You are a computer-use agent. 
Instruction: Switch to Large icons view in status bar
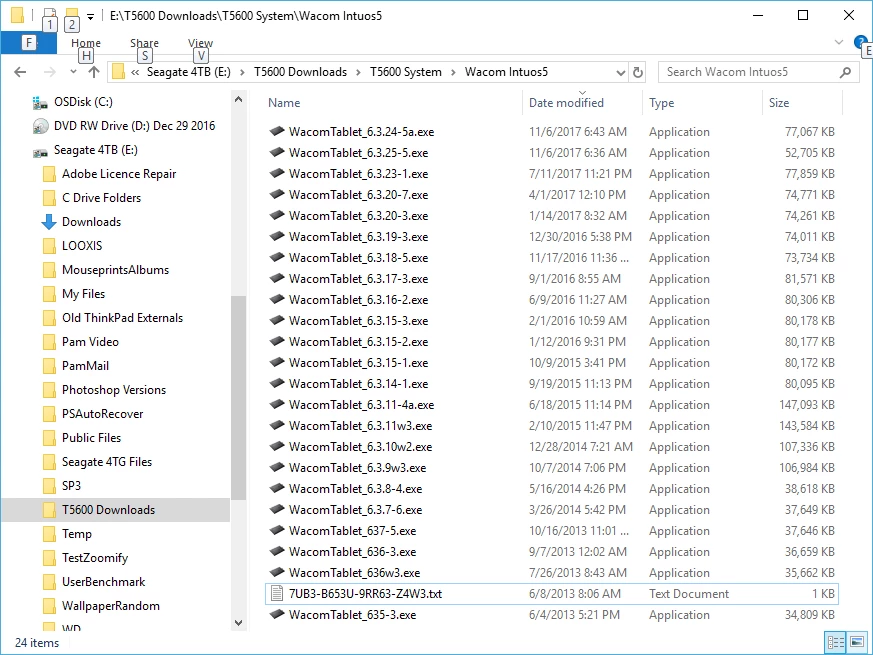point(857,642)
